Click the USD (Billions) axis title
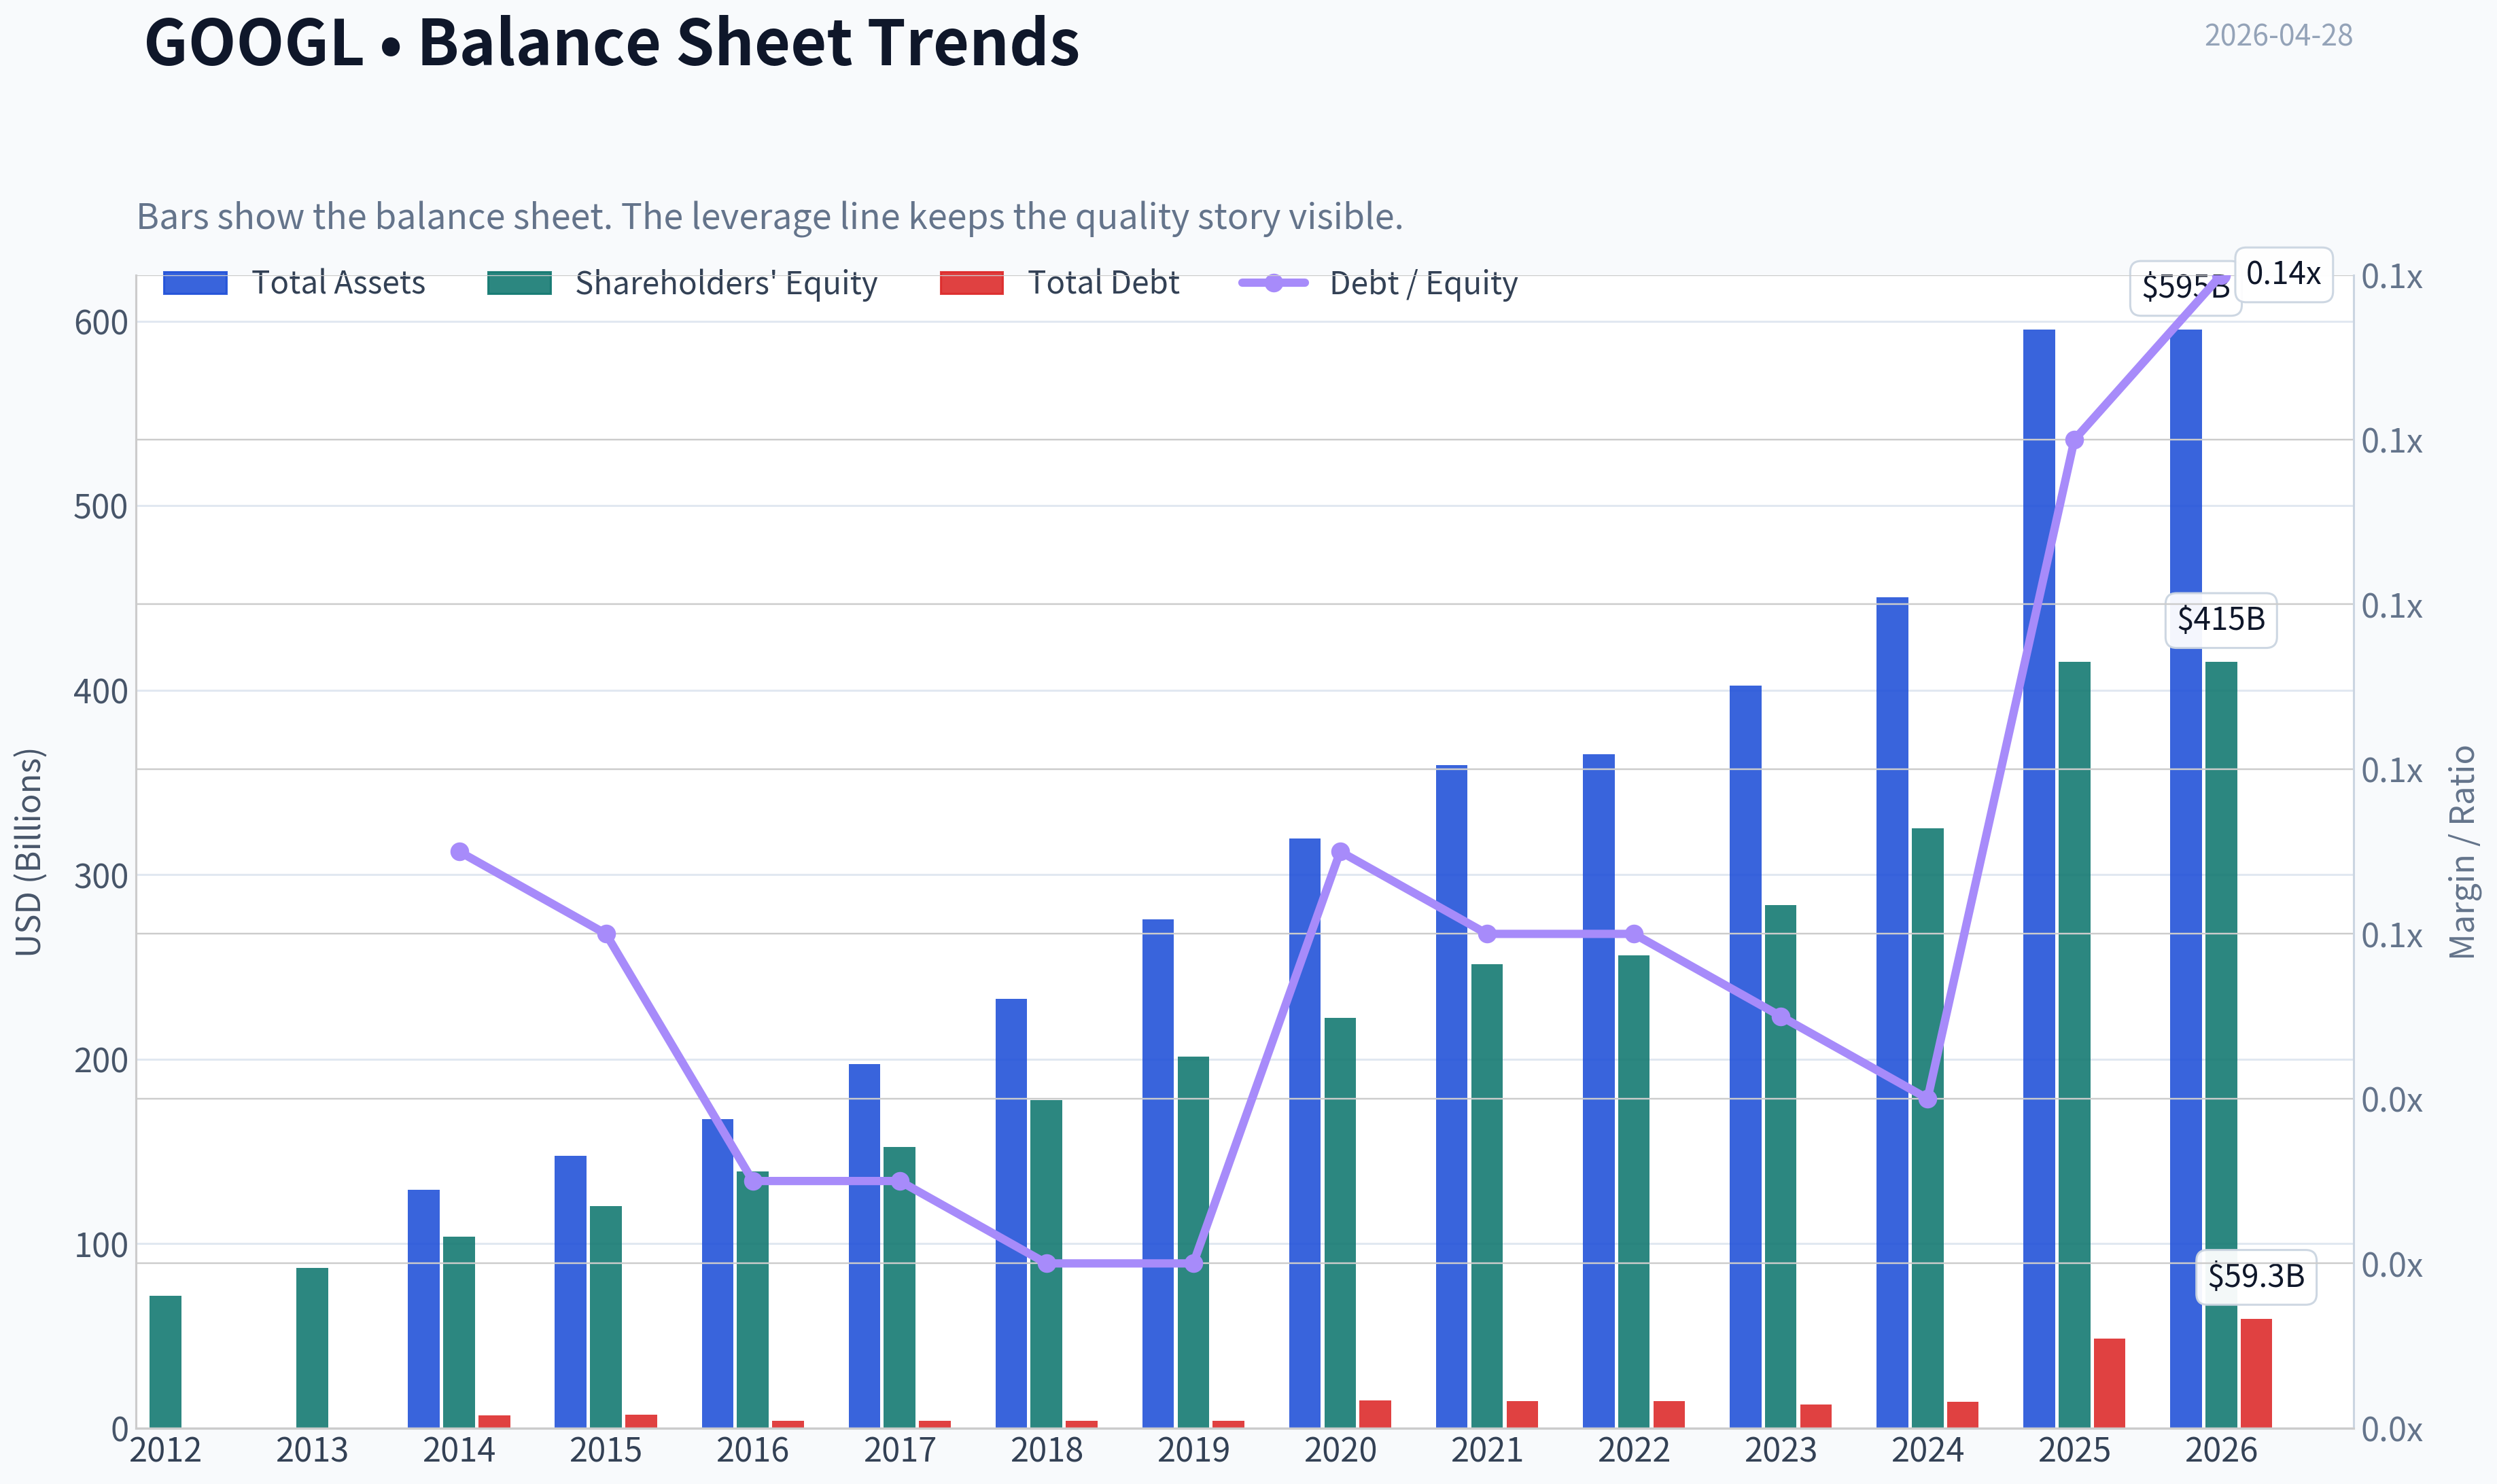Viewport: 2497px width, 1484px height. pyautogui.click(x=29, y=852)
